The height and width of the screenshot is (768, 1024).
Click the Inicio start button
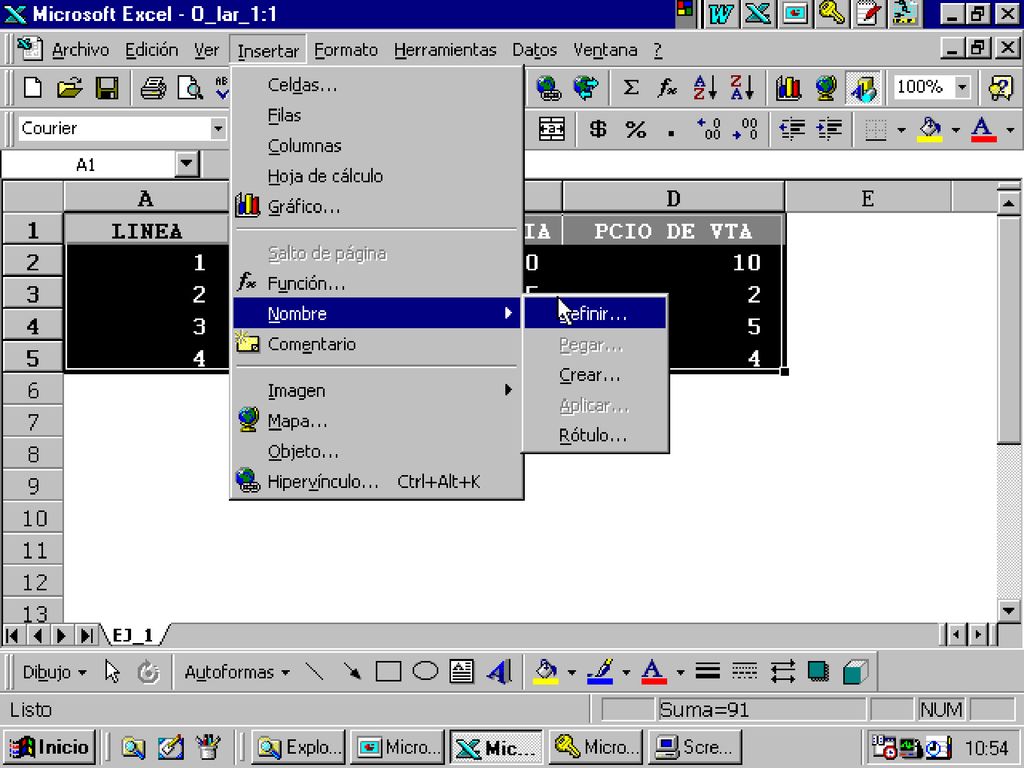[50, 747]
